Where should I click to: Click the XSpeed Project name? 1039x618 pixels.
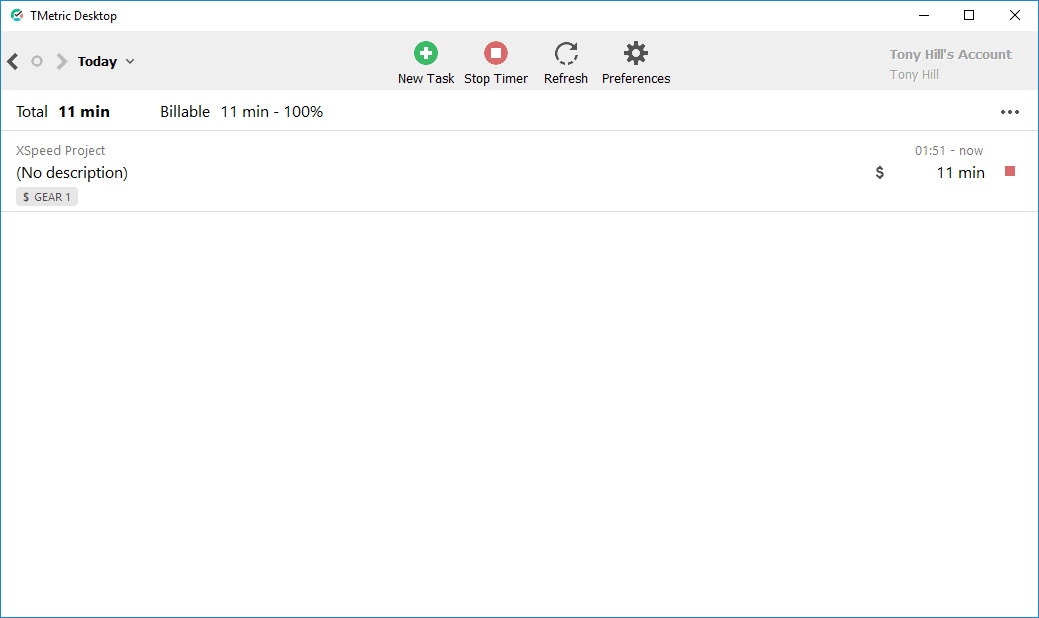point(60,151)
